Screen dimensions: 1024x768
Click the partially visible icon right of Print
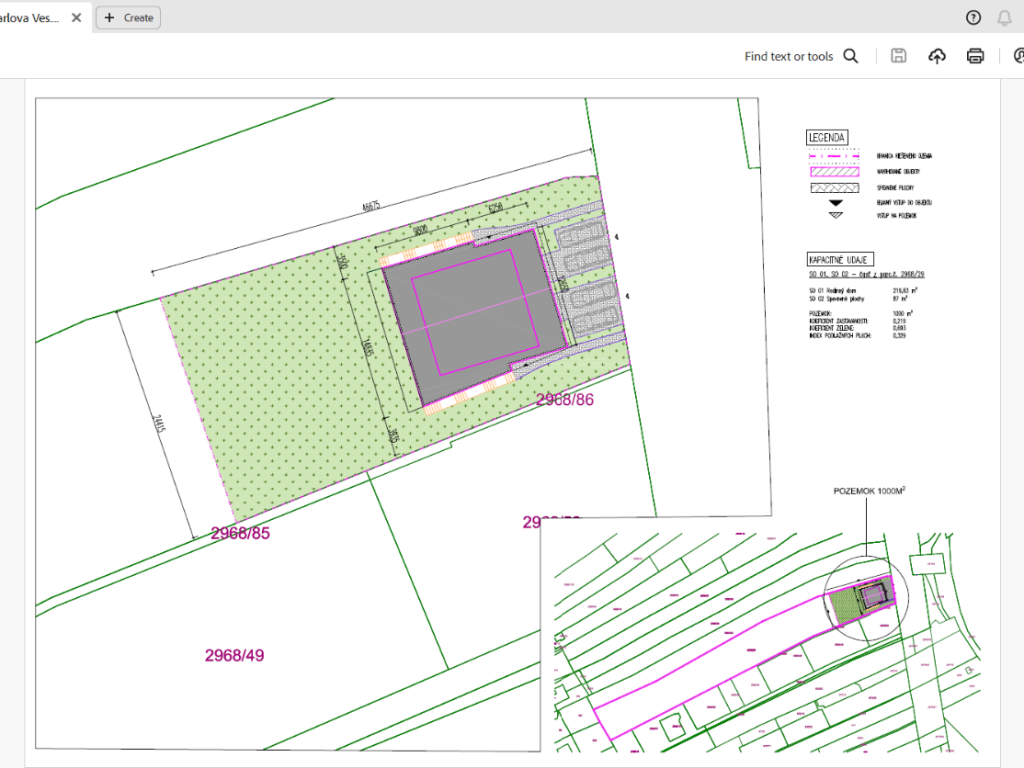coord(1016,56)
